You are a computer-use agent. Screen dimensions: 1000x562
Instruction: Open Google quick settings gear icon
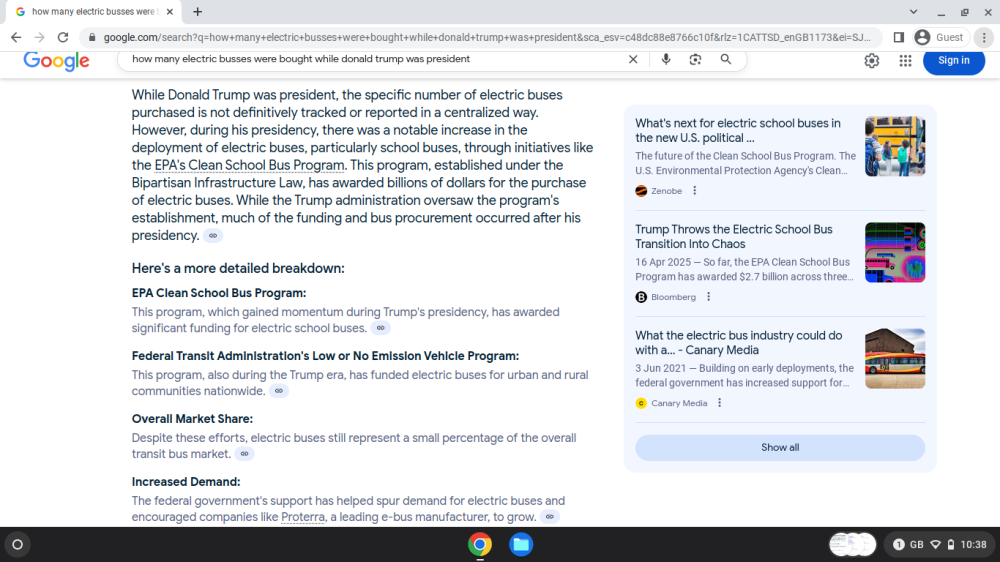(872, 61)
